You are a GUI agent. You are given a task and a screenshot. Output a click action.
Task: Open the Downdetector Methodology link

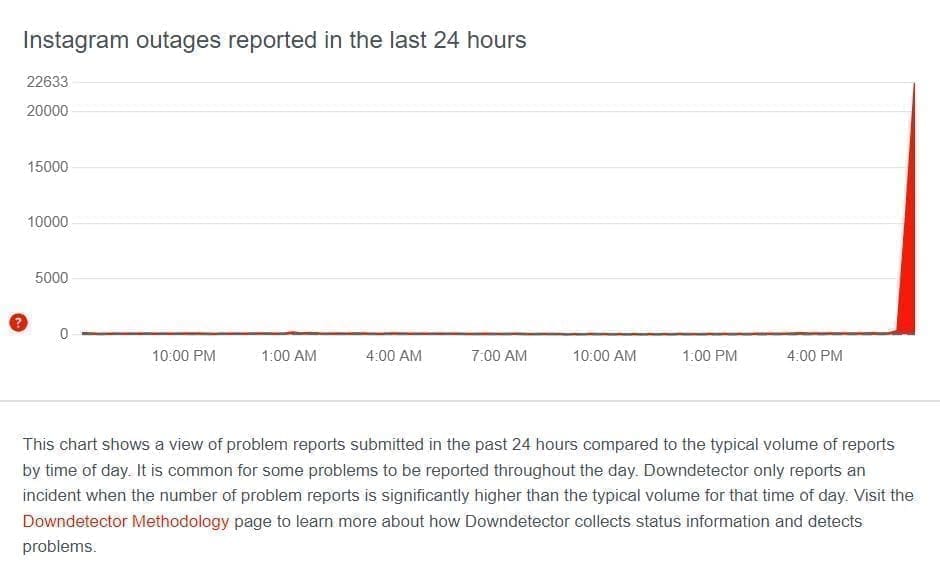(126, 521)
